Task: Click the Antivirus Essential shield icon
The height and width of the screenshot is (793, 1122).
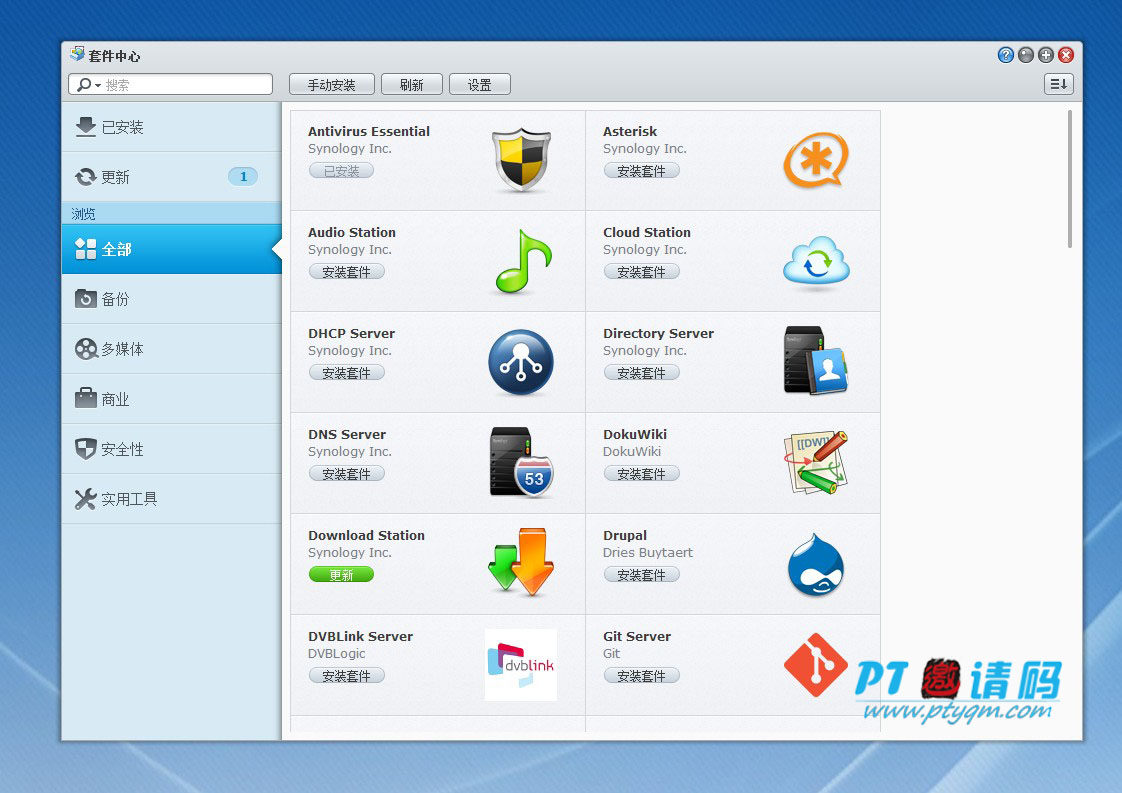Action: pos(522,160)
